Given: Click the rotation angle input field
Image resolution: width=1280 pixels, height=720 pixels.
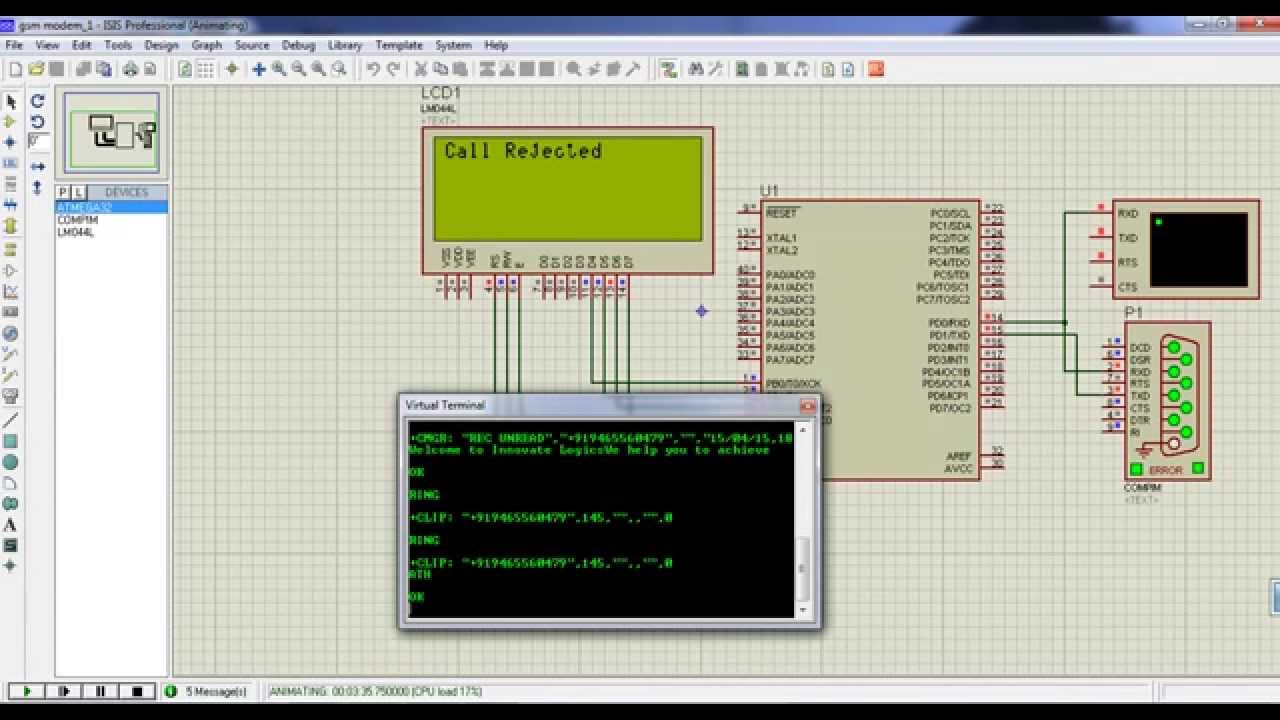Looking at the screenshot, I should pyautogui.click(x=38, y=142).
